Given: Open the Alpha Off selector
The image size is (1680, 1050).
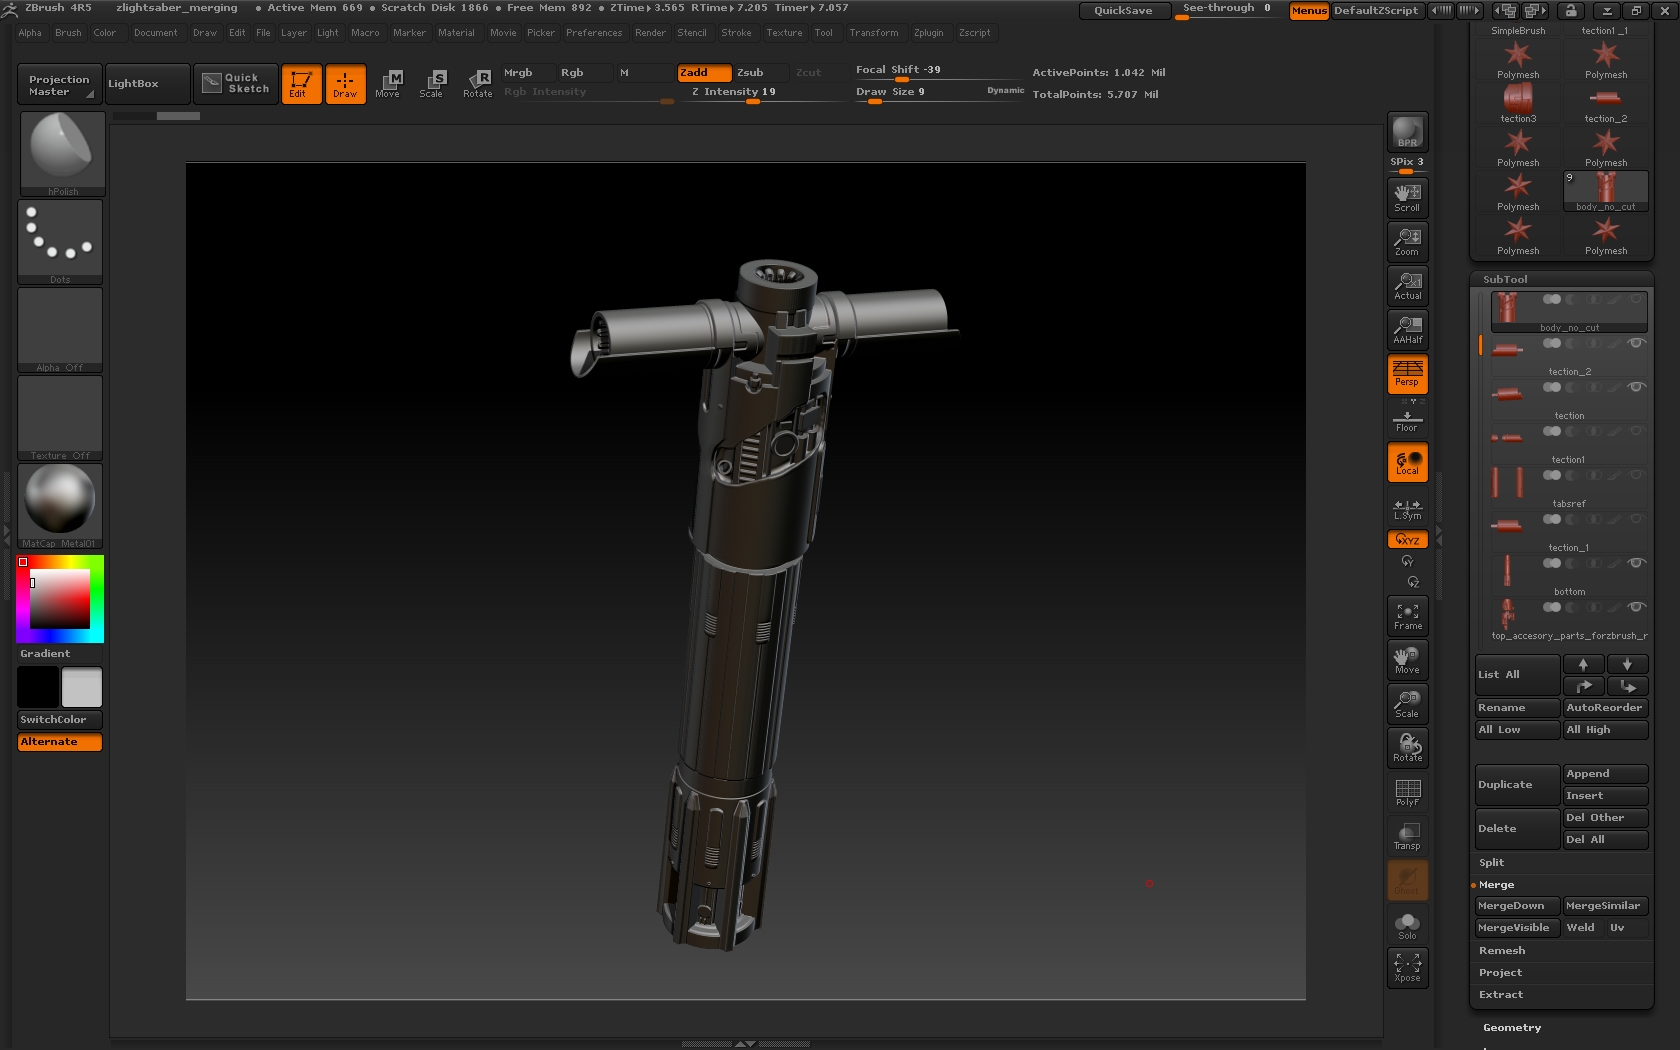Looking at the screenshot, I should (x=60, y=330).
